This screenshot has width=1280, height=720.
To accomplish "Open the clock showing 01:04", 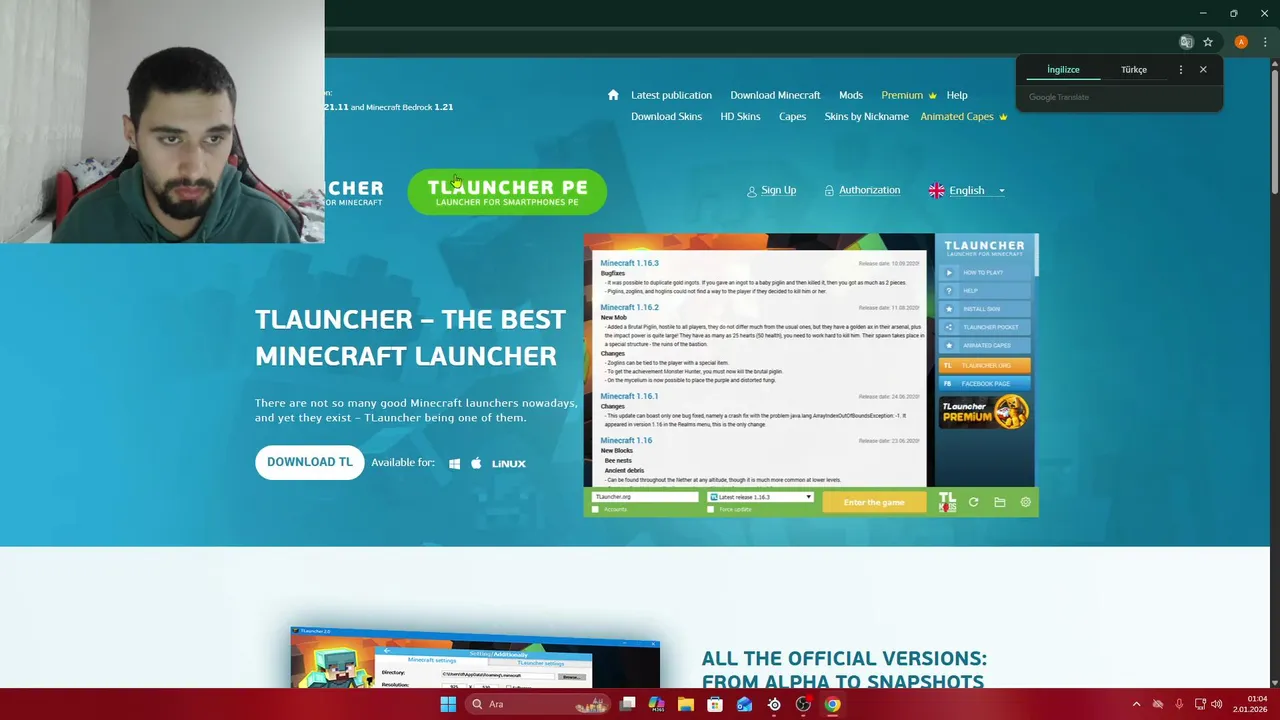I will pyautogui.click(x=1250, y=704).
